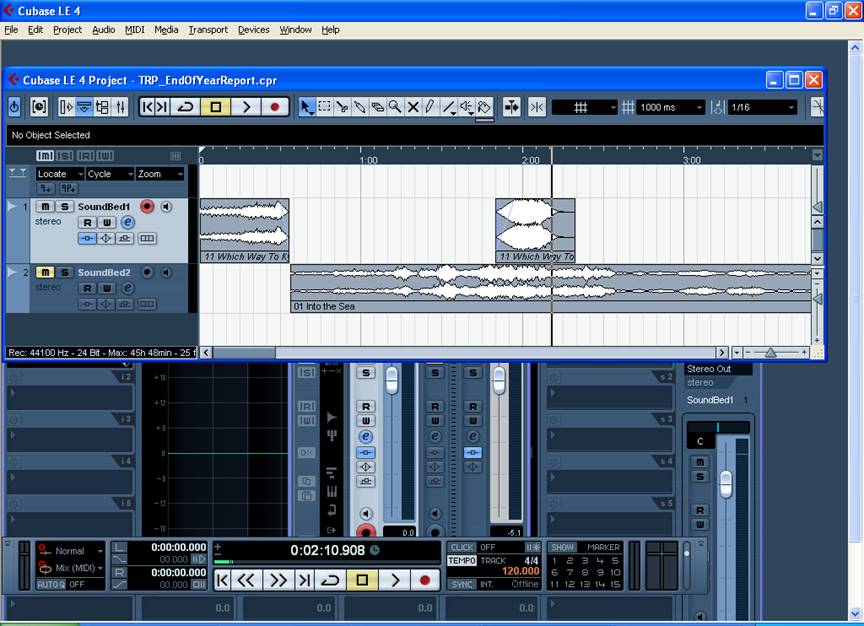Select the Line tool
Image resolution: width=864 pixels, height=626 pixels.
(x=449, y=107)
